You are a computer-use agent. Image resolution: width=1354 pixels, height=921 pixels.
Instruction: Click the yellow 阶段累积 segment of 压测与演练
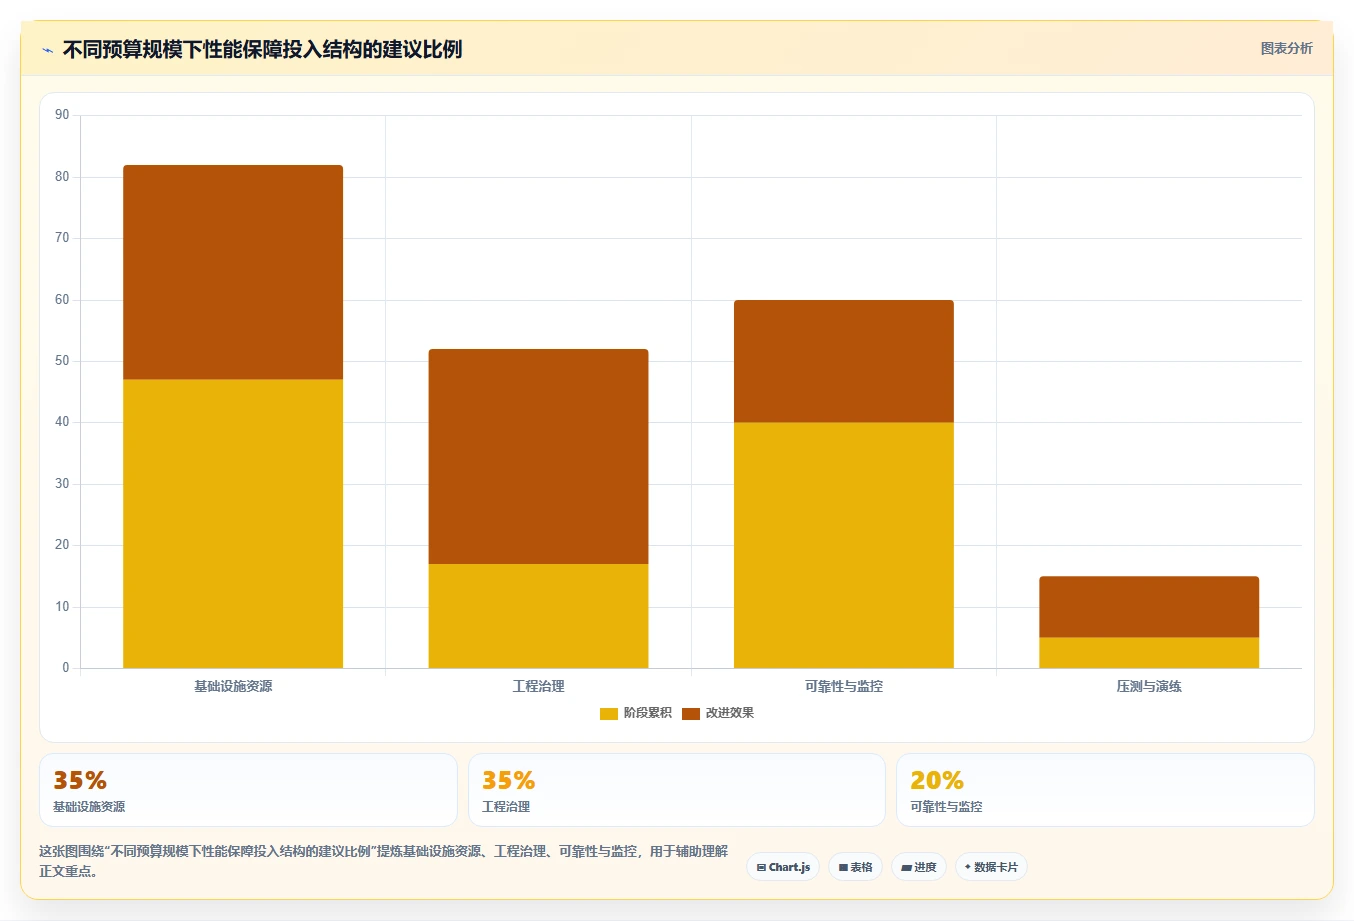(x=1149, y=652)
